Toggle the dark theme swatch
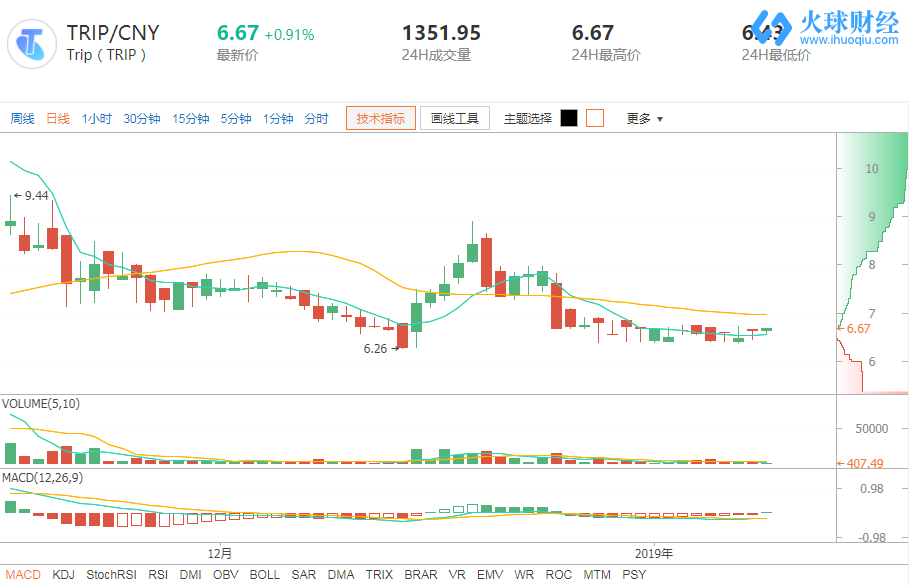909x585 pixels. [570, 117]
